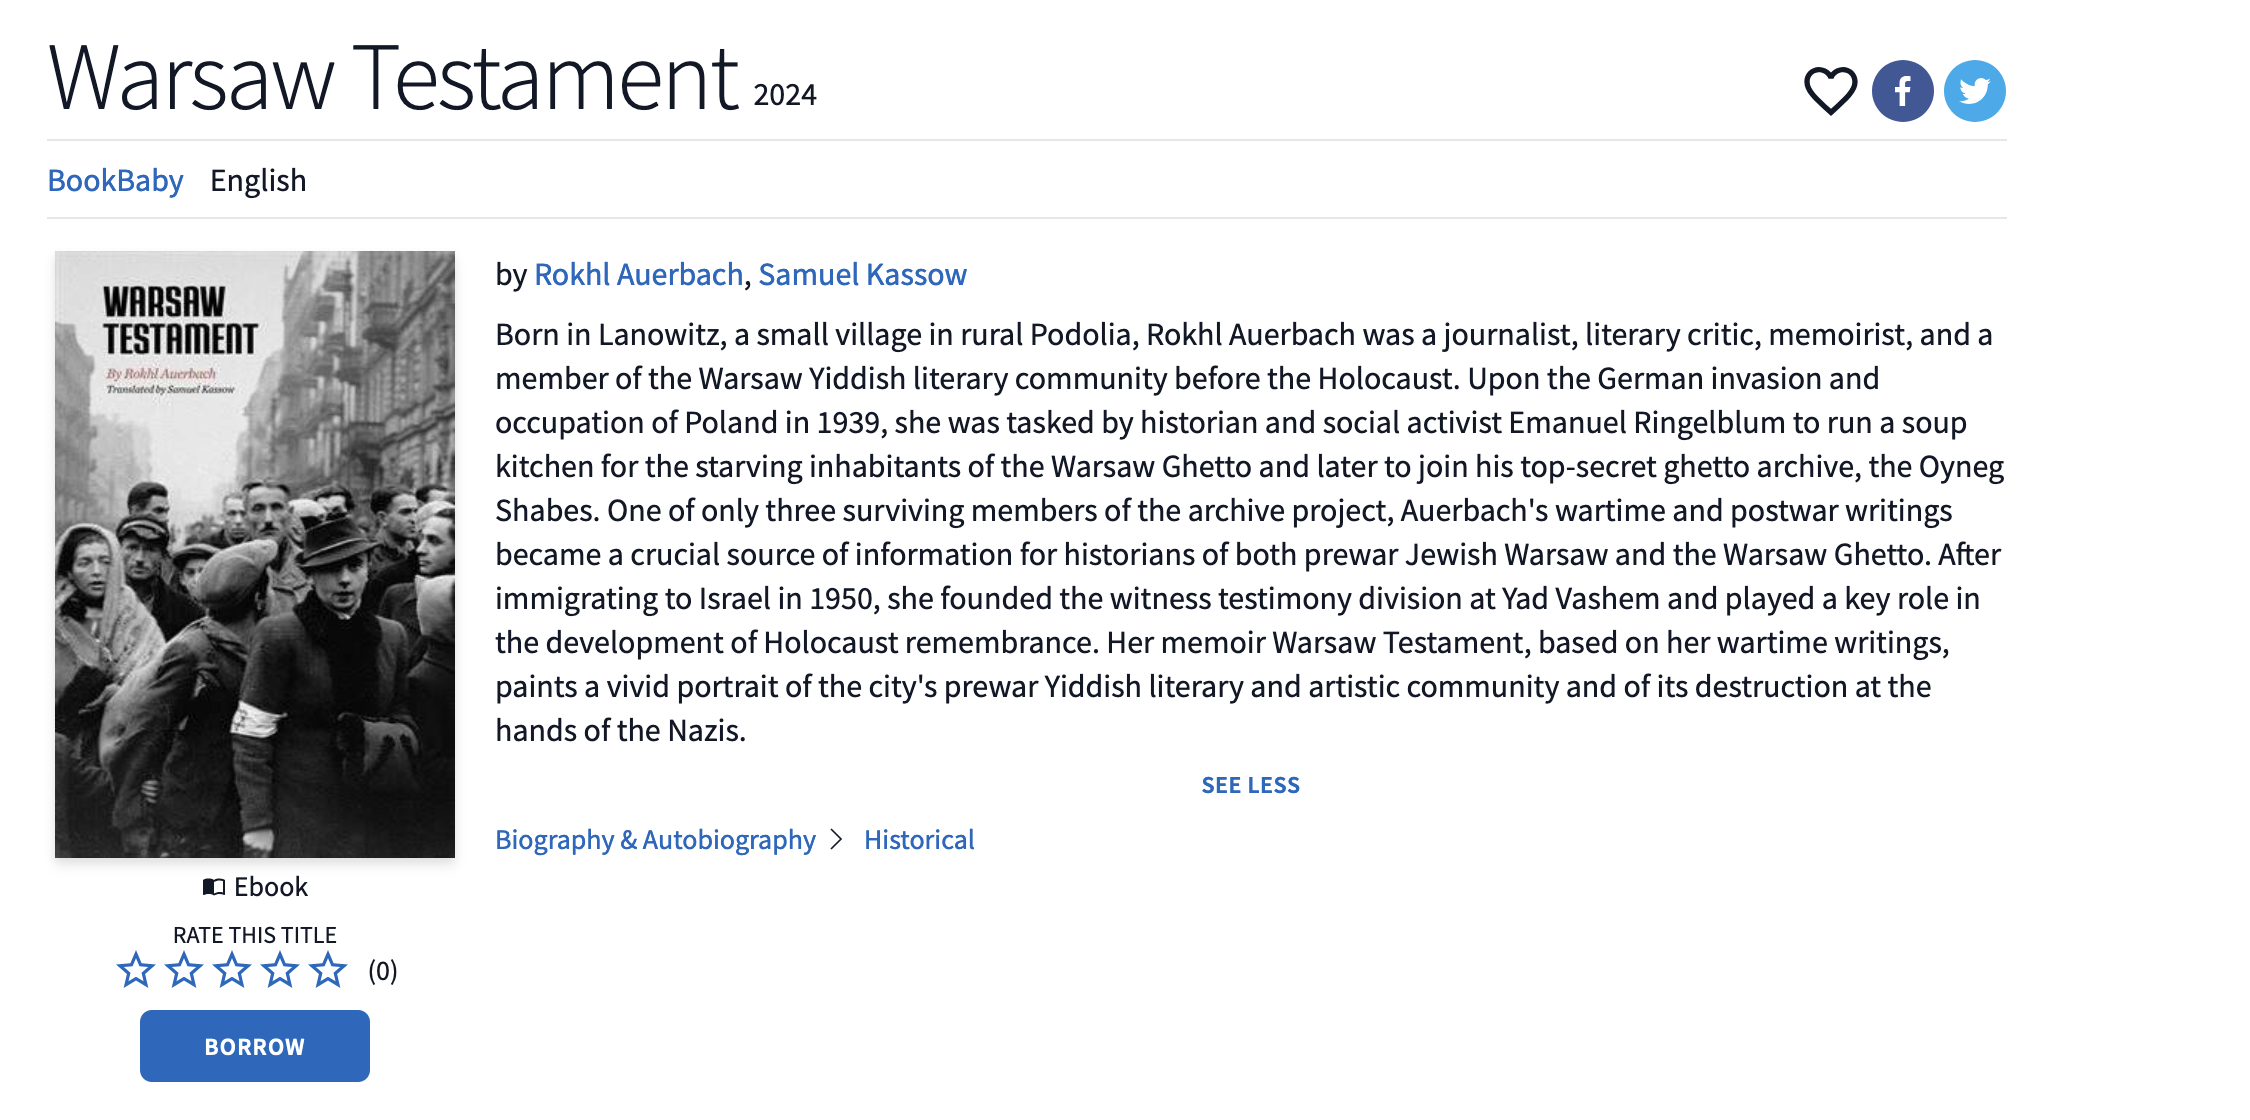The height and width of the screenshot is (1120, 2250).
Task: Borrow the Warsaw Testament ebook
Action: pyautogui.click(x=255, y=1046)
